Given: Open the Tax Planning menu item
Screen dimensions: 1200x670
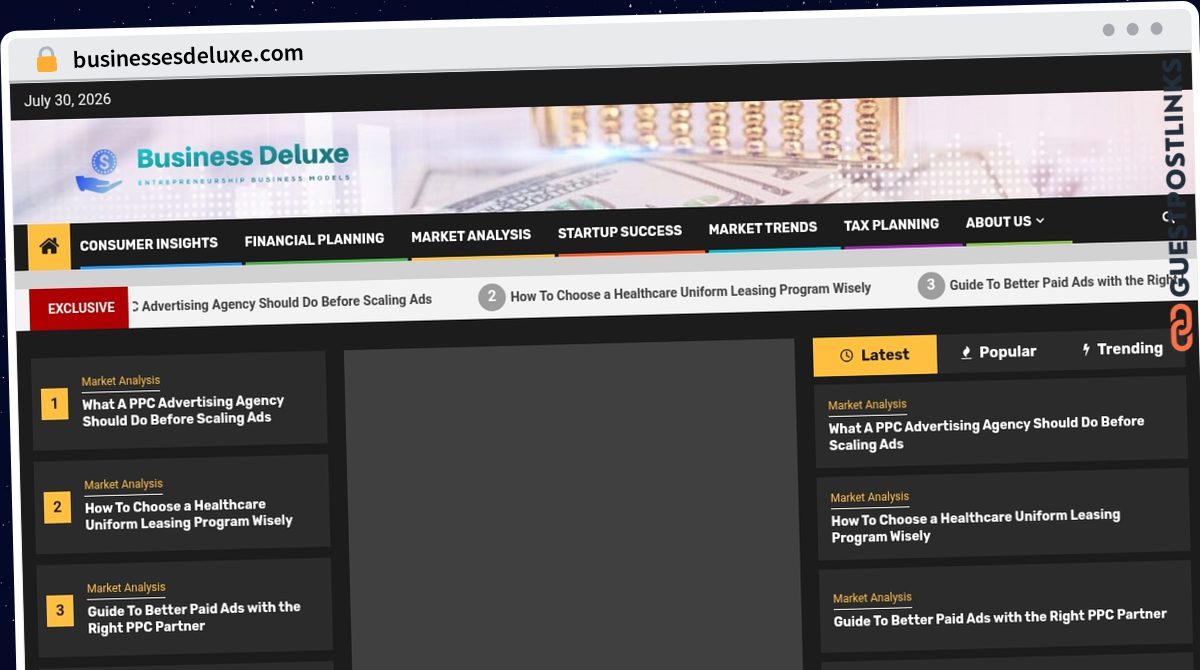Looking at the screenshot, I should click(891, 225).
